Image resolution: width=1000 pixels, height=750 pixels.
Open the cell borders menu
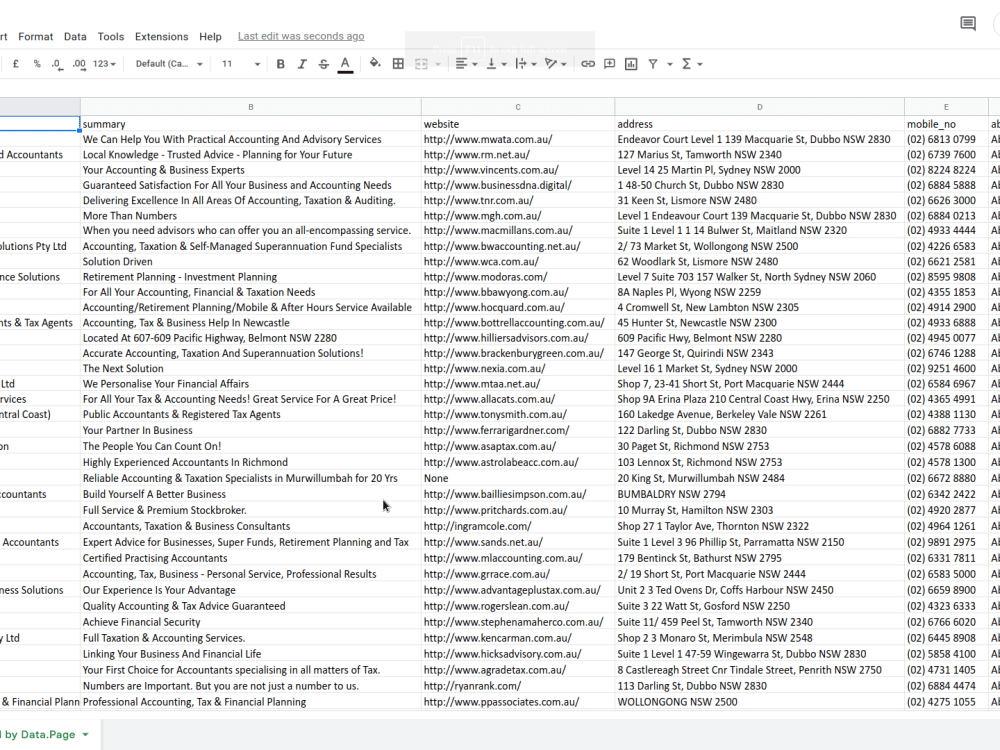[x=398, y=64]
